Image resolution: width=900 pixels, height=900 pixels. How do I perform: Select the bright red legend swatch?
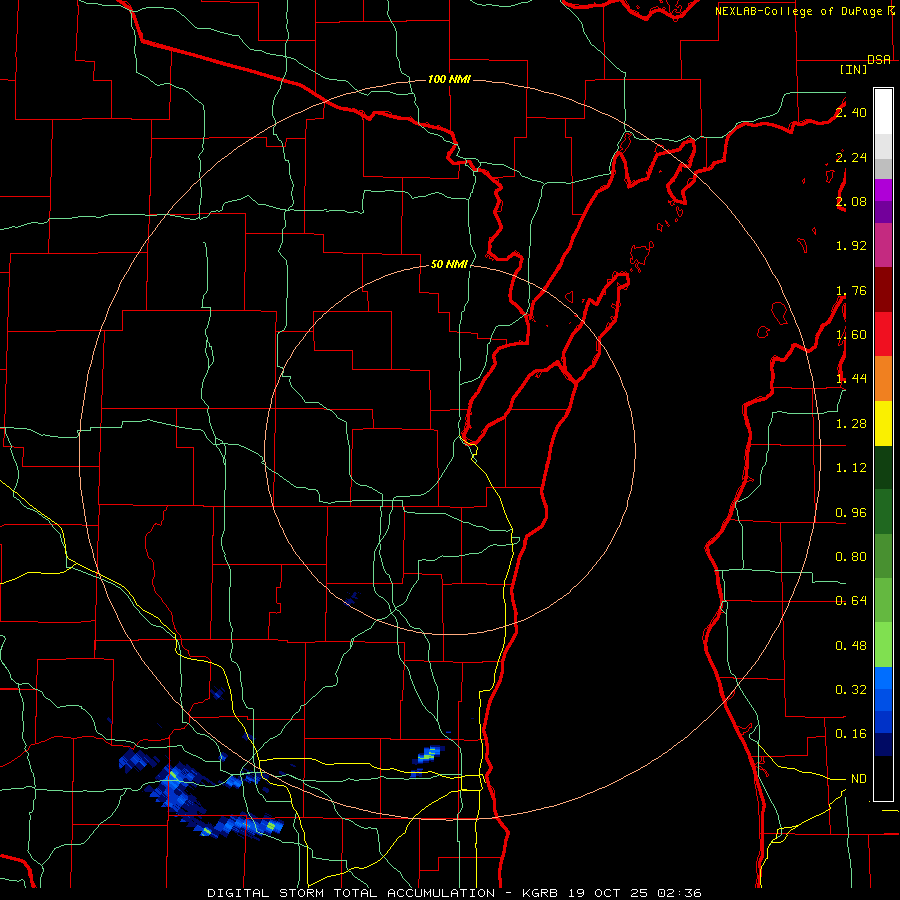pos(883,334)
